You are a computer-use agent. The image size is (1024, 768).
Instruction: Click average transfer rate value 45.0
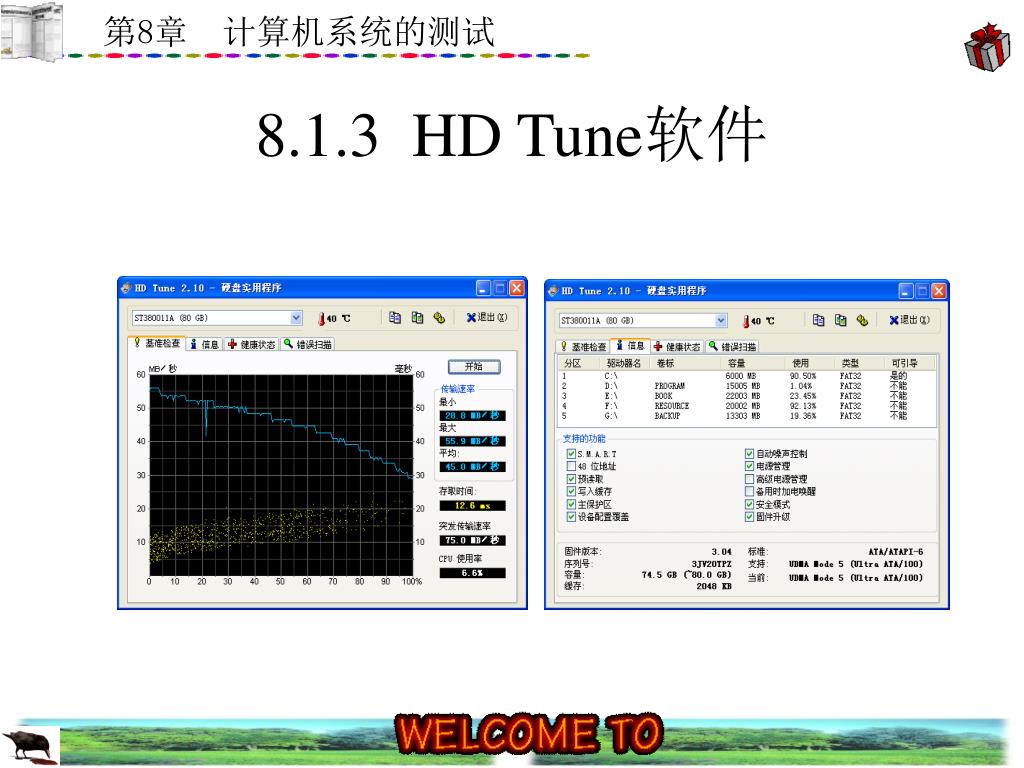472,467
